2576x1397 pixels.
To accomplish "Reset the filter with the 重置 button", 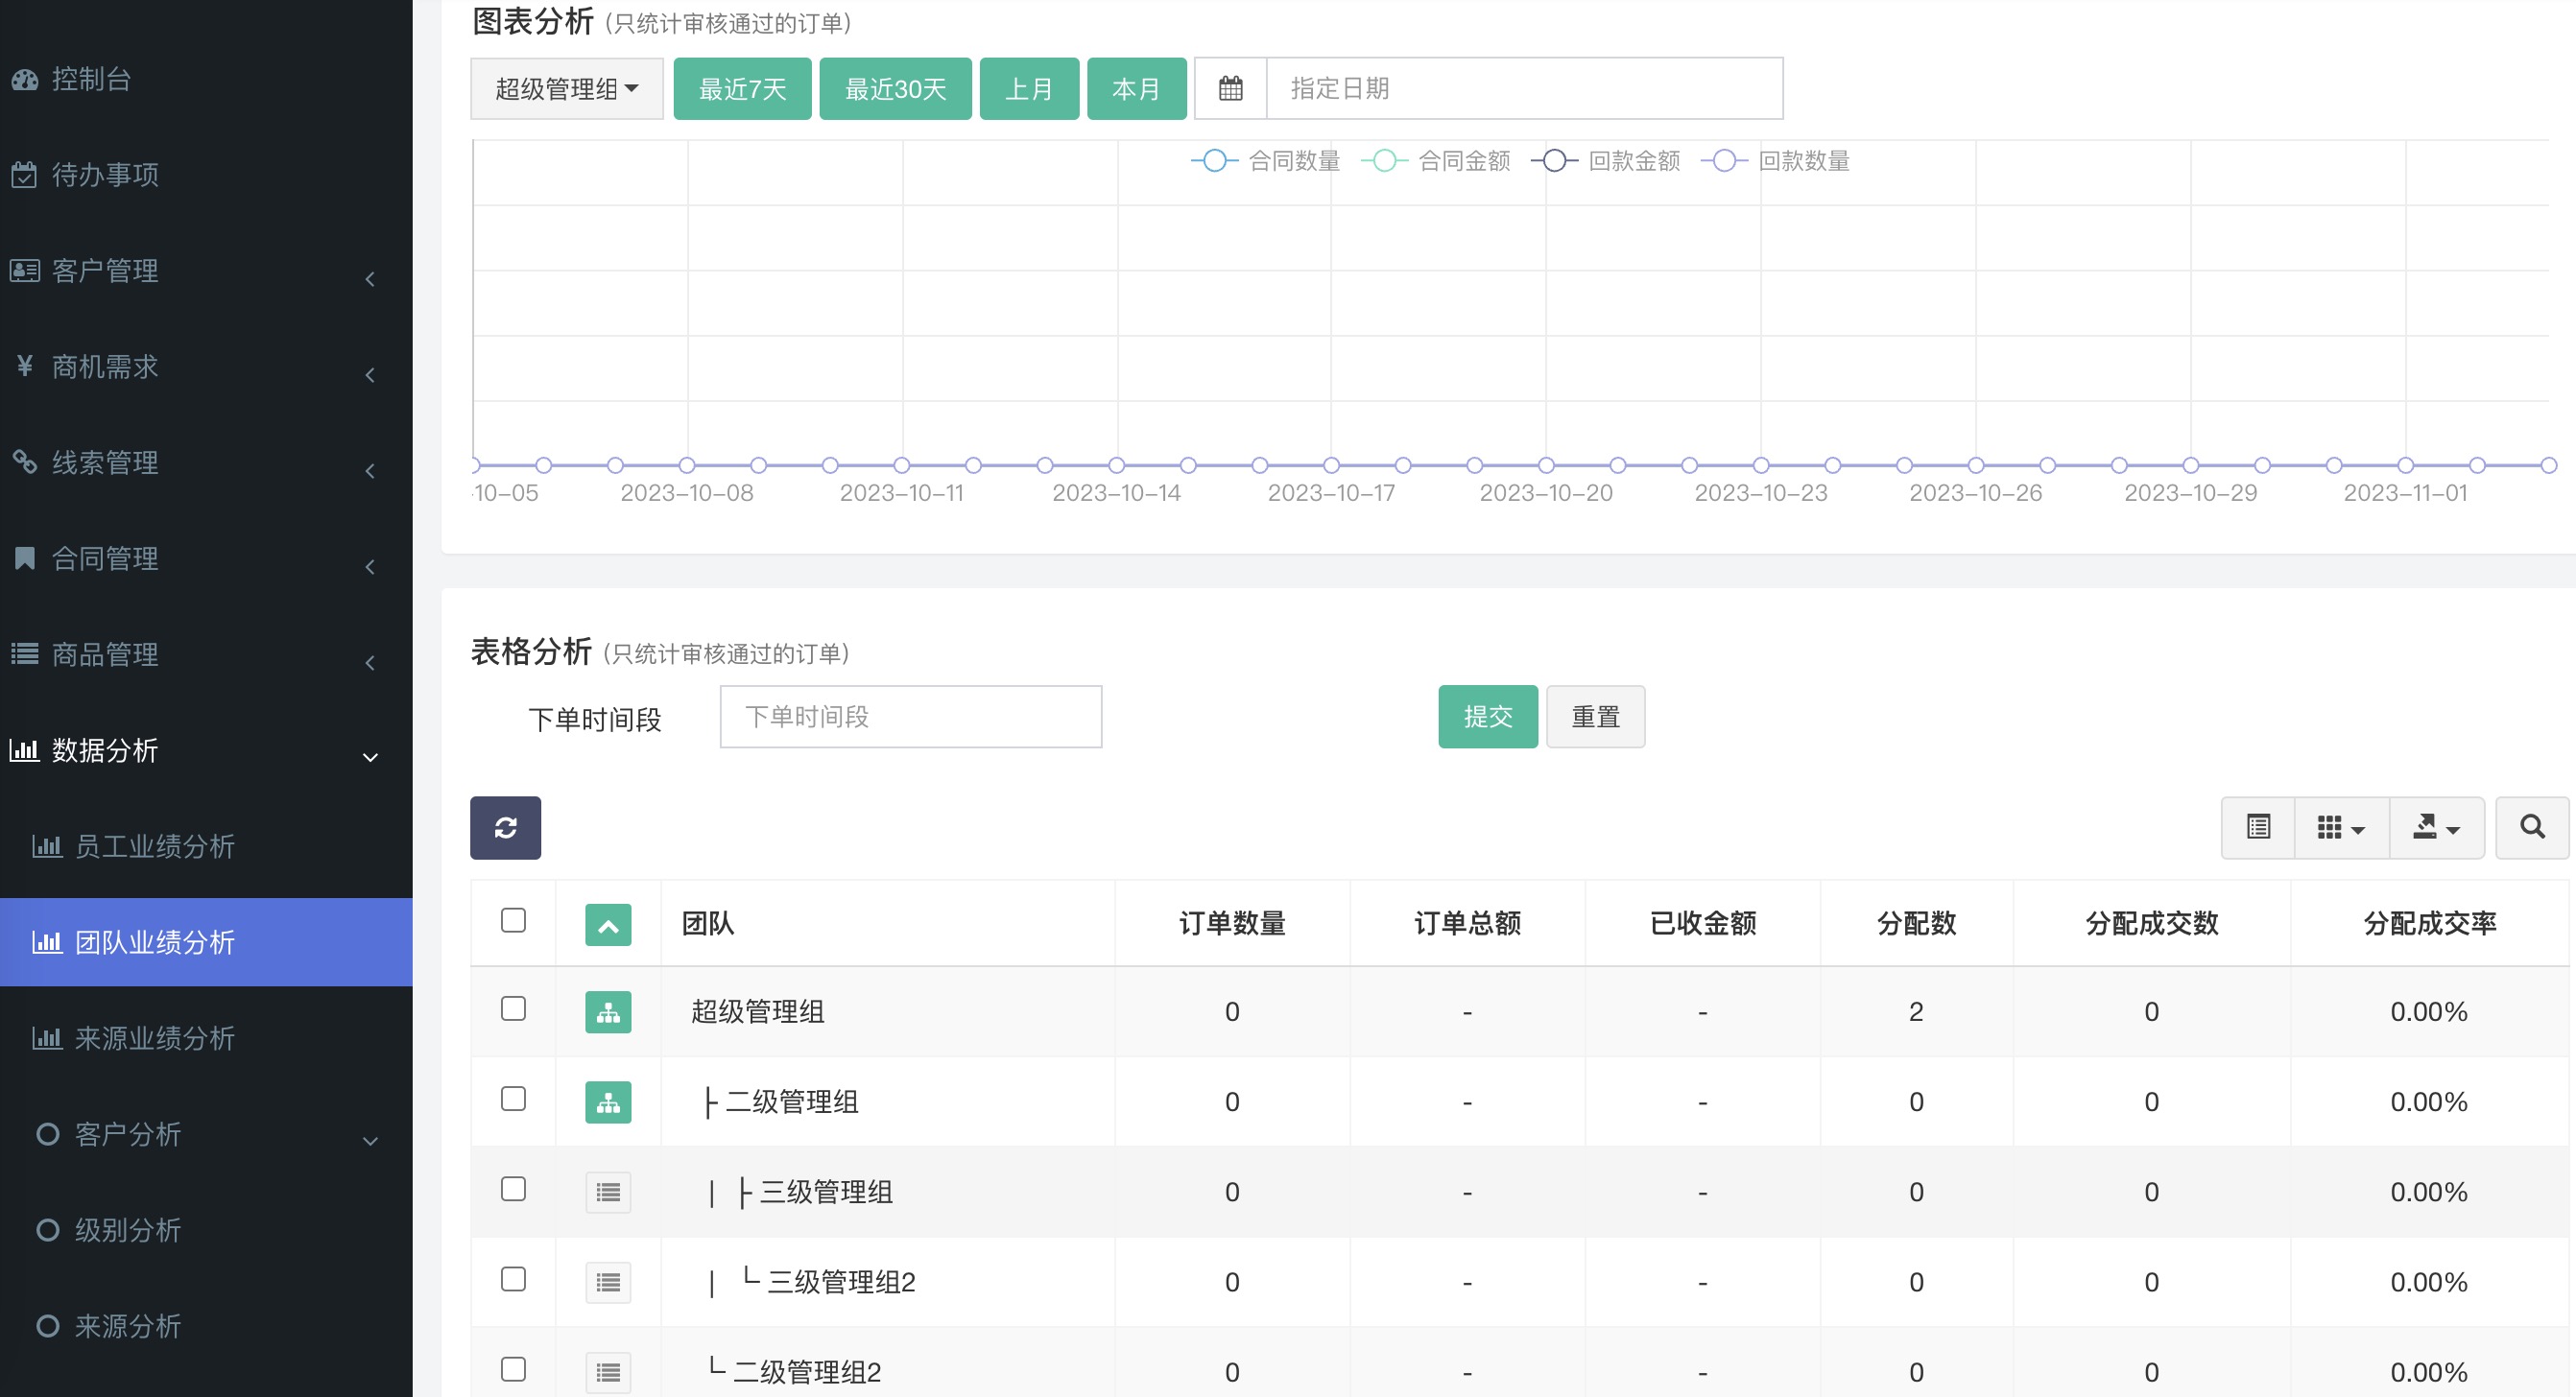I will click(1595, 717).
